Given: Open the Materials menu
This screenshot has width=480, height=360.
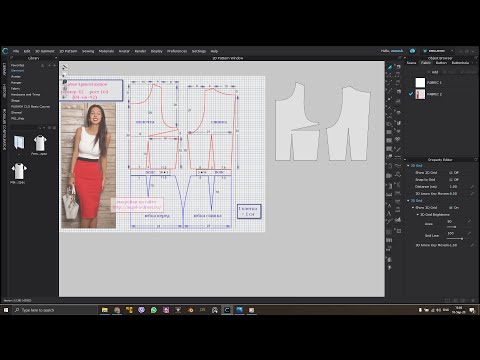Looking at the screenshot, I should [x=106, y=51].
